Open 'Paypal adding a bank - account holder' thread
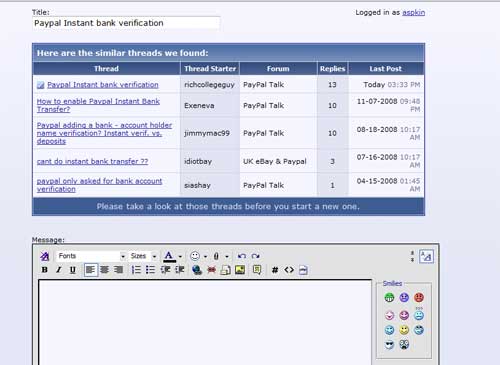 click(x=104, y=133)
